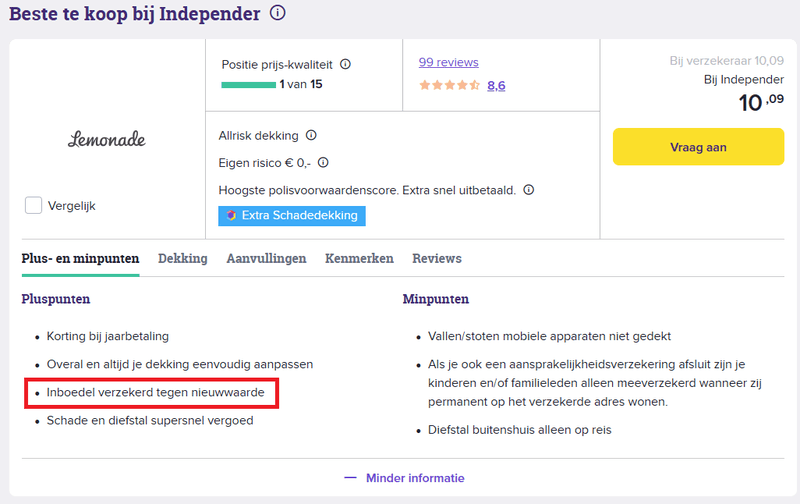Viewport: 800px width, 504px height.
Task: Open the Reviews tab
Action: 437,259
